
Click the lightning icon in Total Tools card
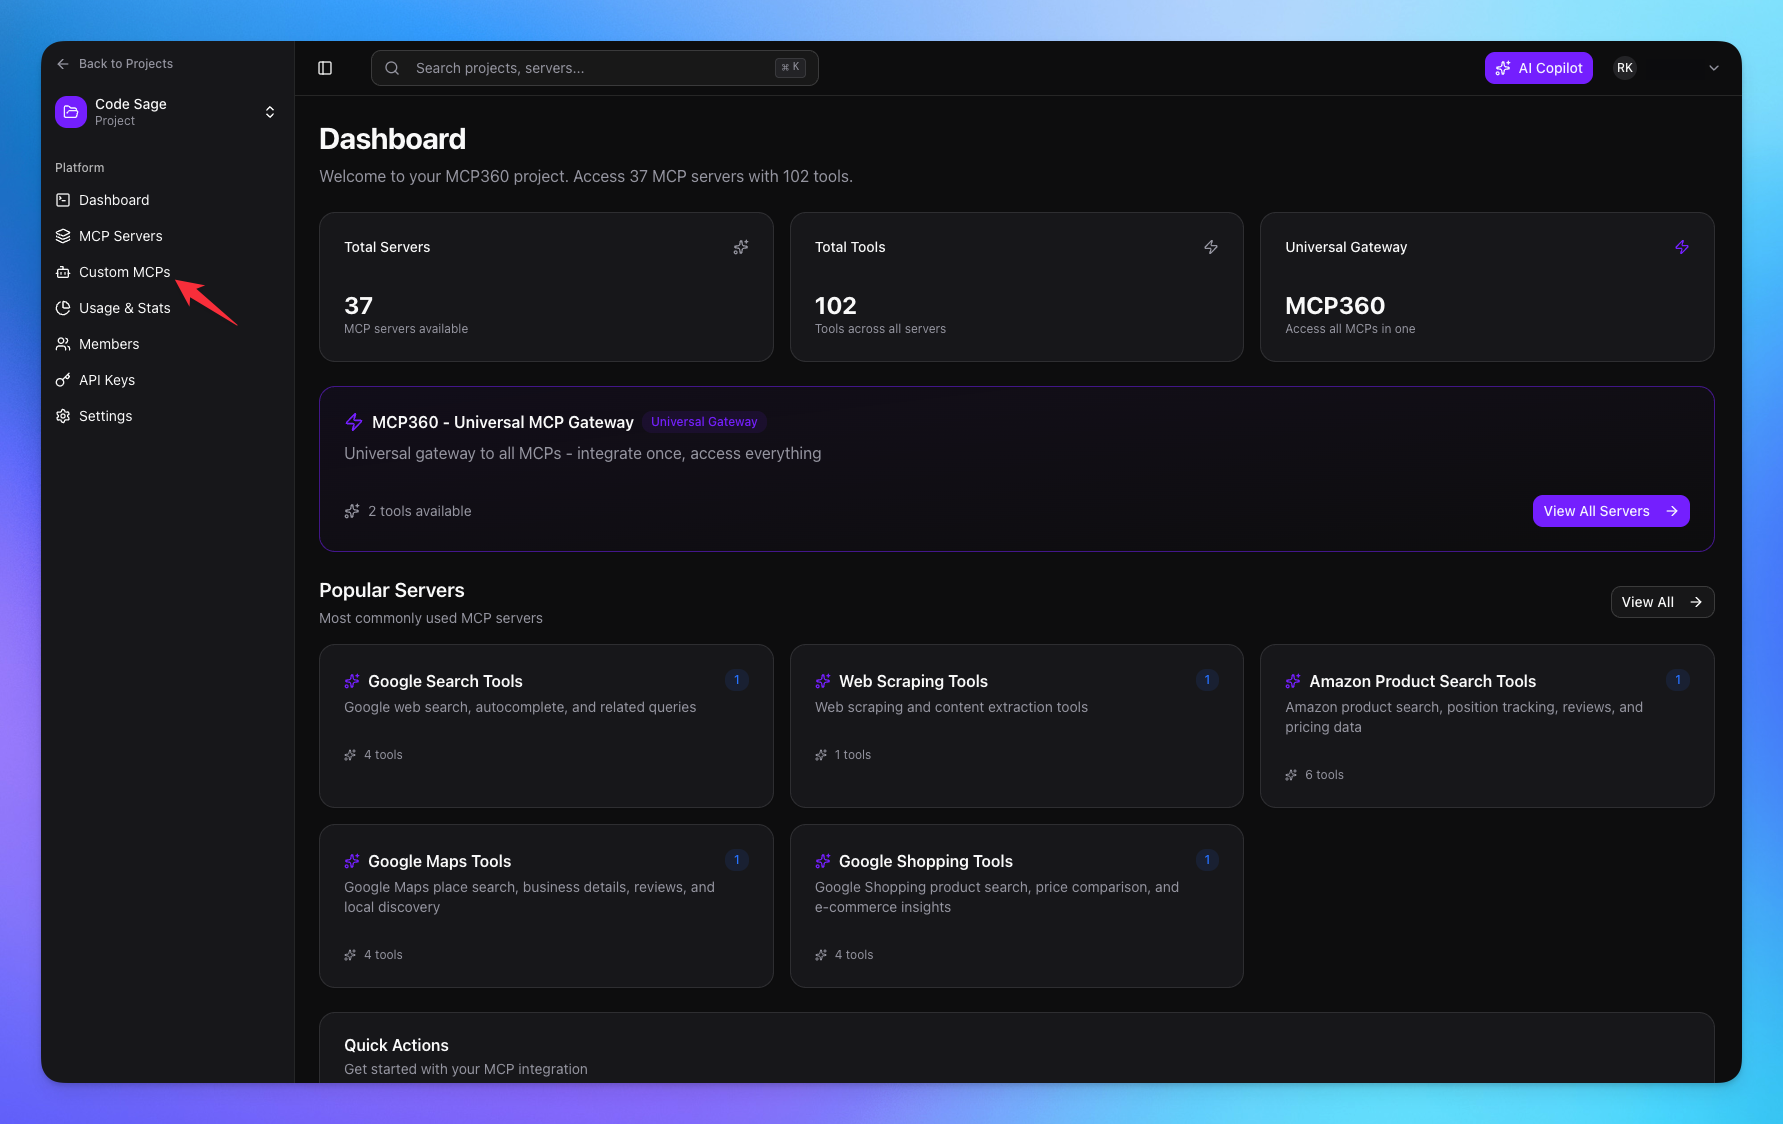pos(1211,247)
